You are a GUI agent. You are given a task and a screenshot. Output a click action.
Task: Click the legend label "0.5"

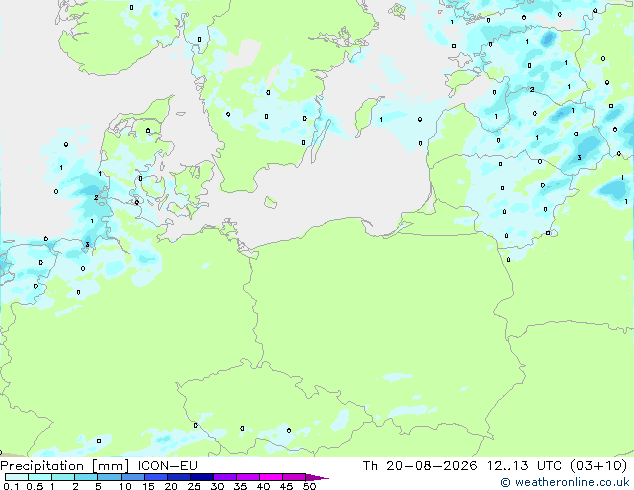point(35,486)
